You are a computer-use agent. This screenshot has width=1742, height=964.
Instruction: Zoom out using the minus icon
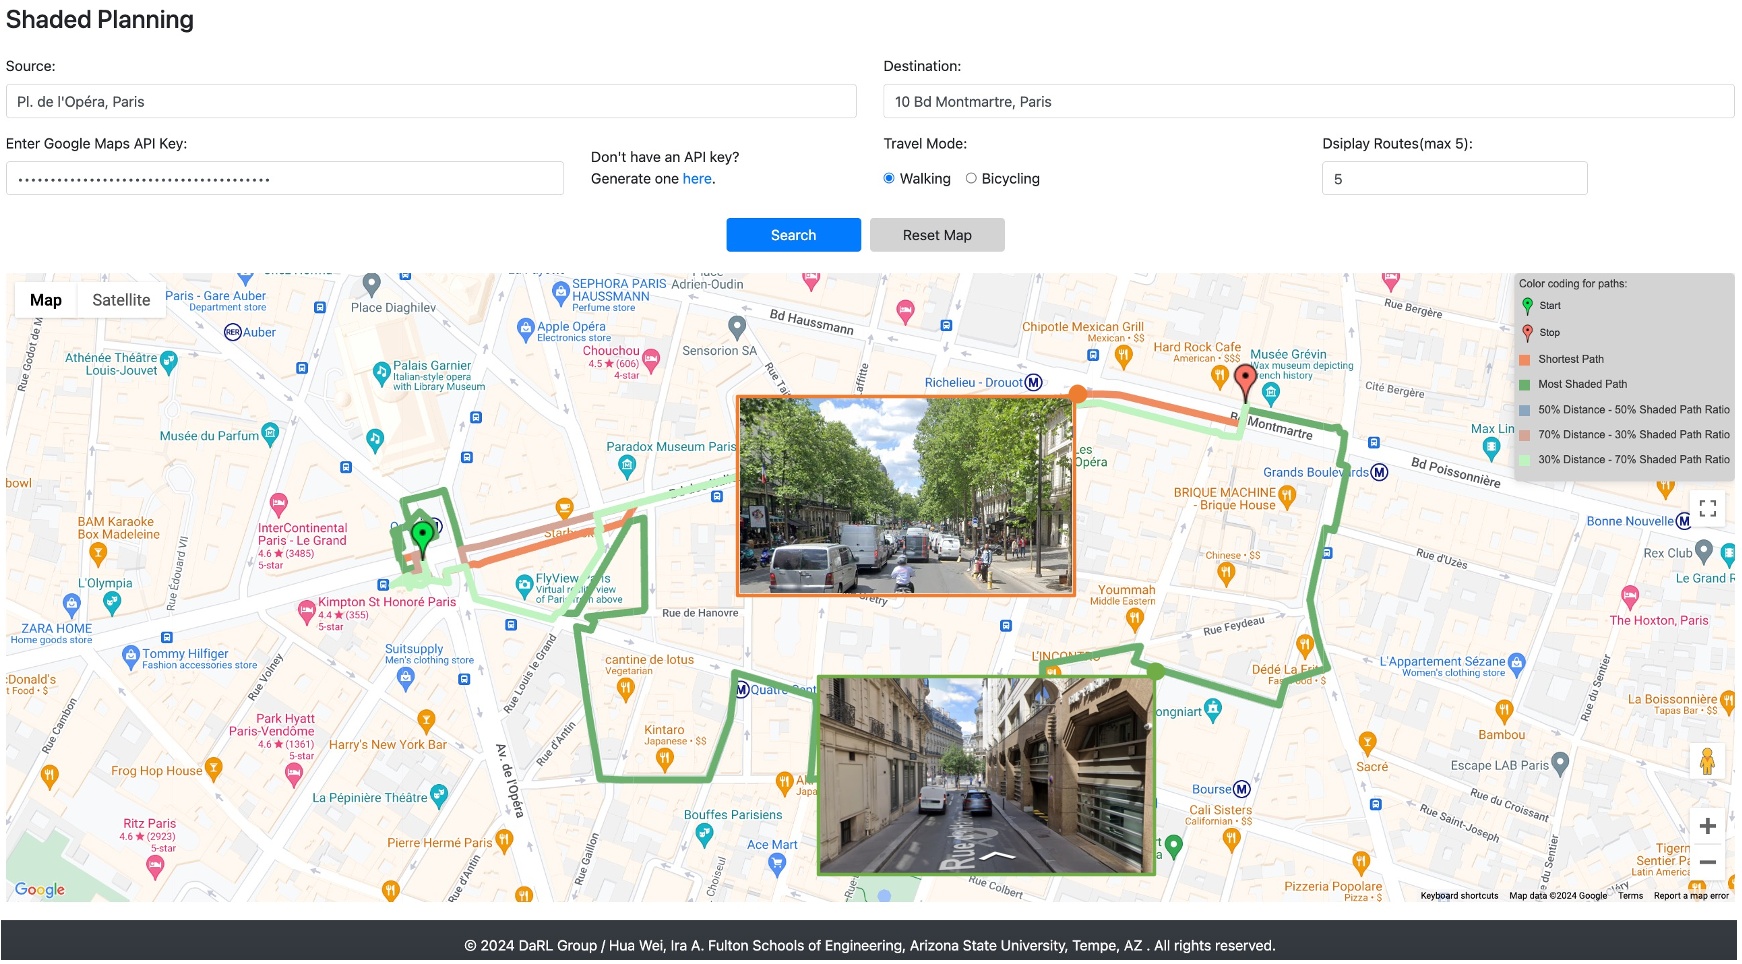click(1709, 860)
